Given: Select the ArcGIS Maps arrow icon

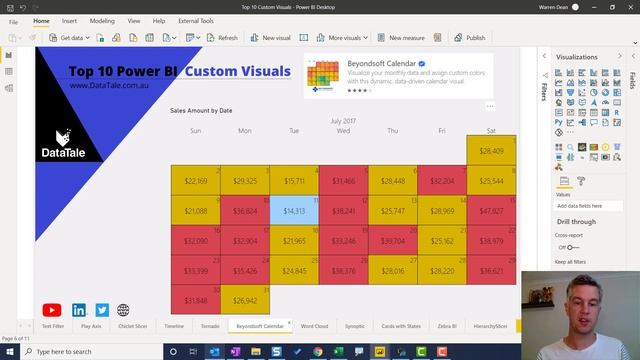Looking at the screenshot, I should coord(593,102).
